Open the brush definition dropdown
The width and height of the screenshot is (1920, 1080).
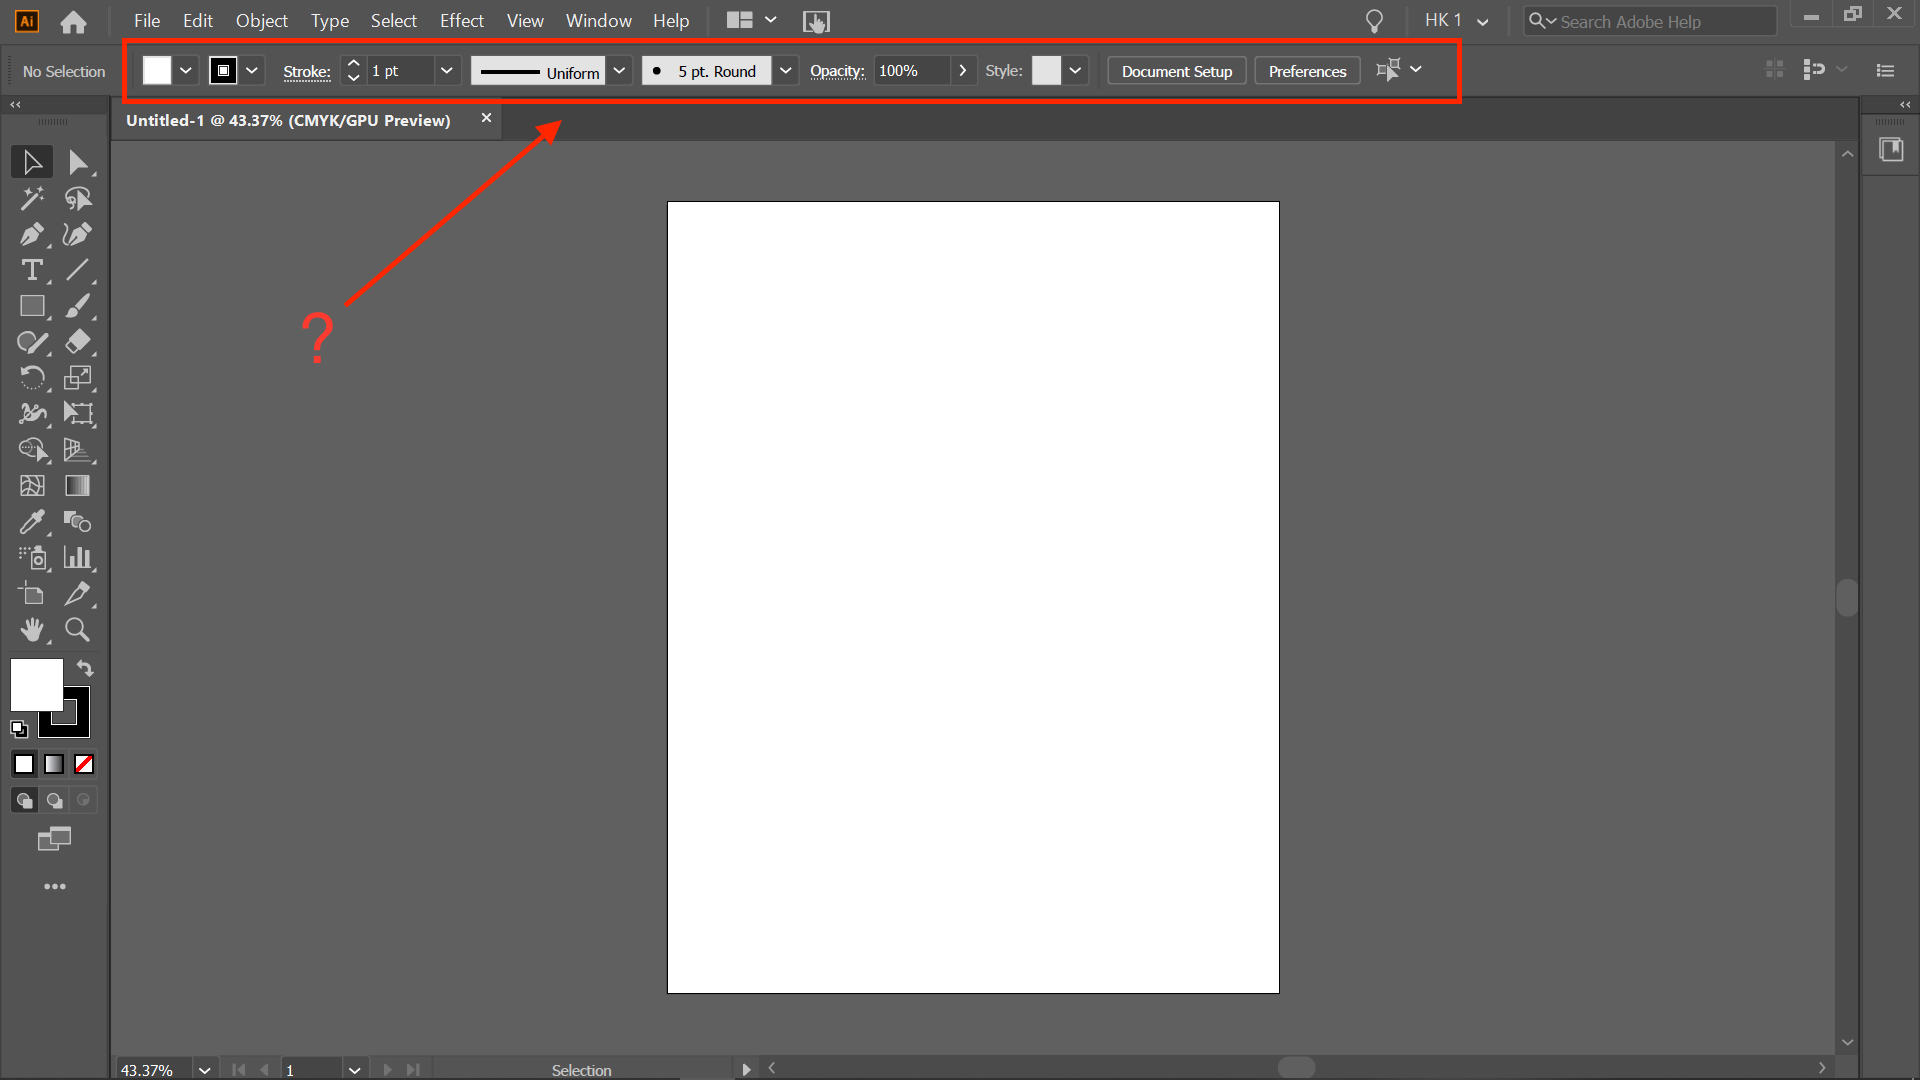click(x=786, y=70)
